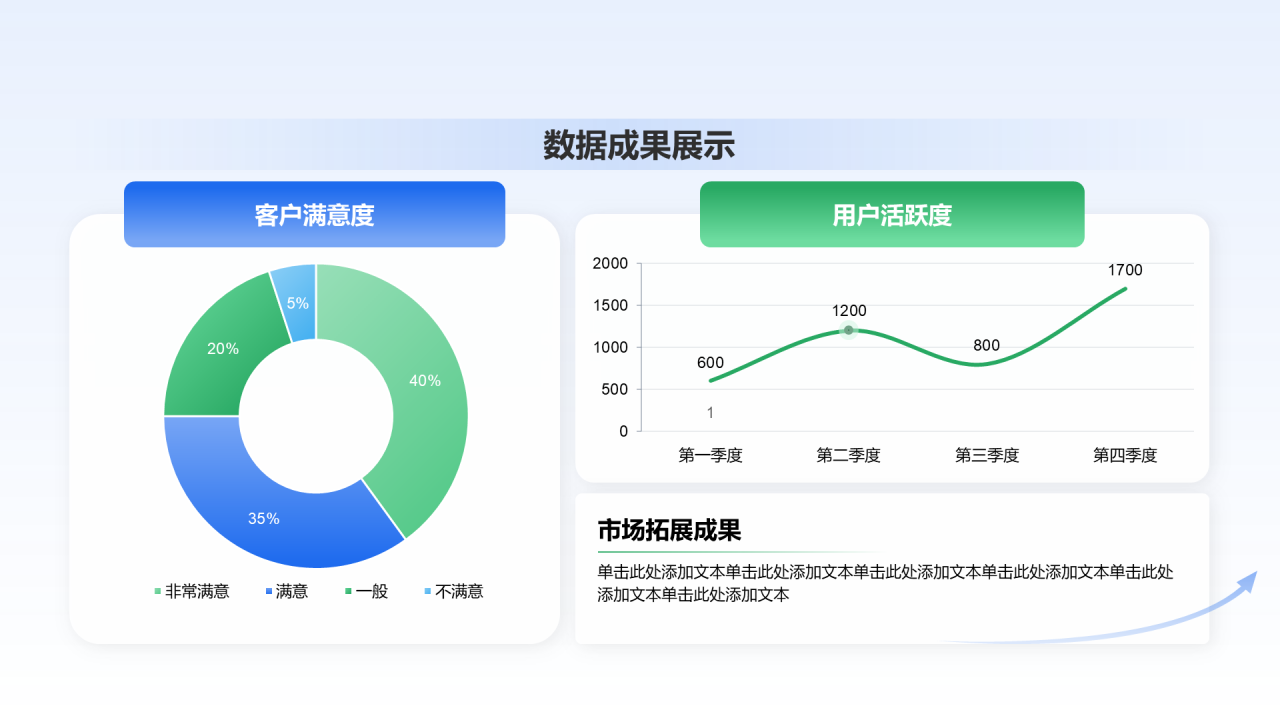The height and width of the screenshot is (720, 1280).
Task: Click the 600 data label
Action: pyautogui.click(x=710, y=363)
